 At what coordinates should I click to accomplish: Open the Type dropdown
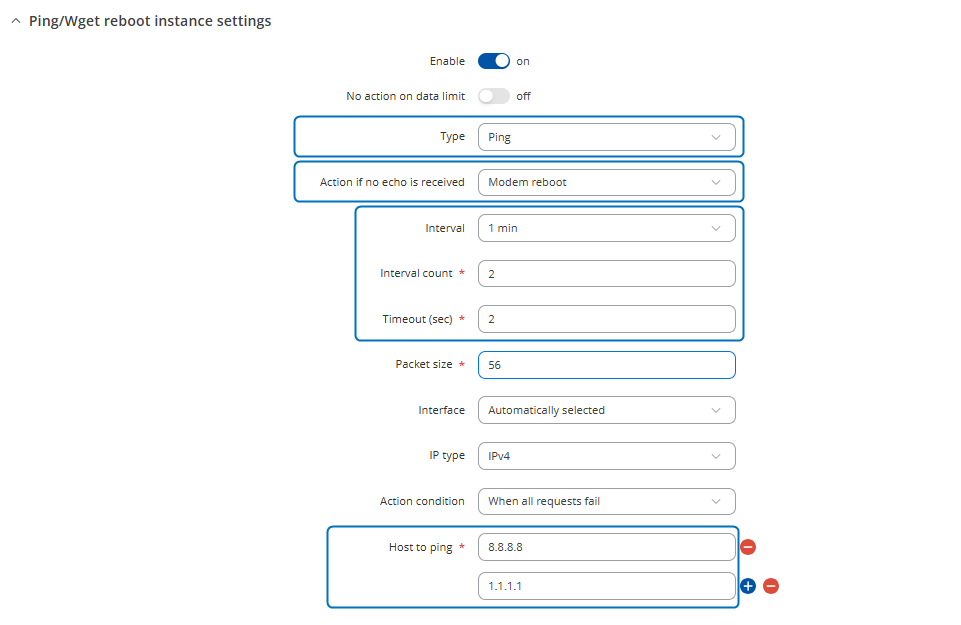click(x=606, y=137)
